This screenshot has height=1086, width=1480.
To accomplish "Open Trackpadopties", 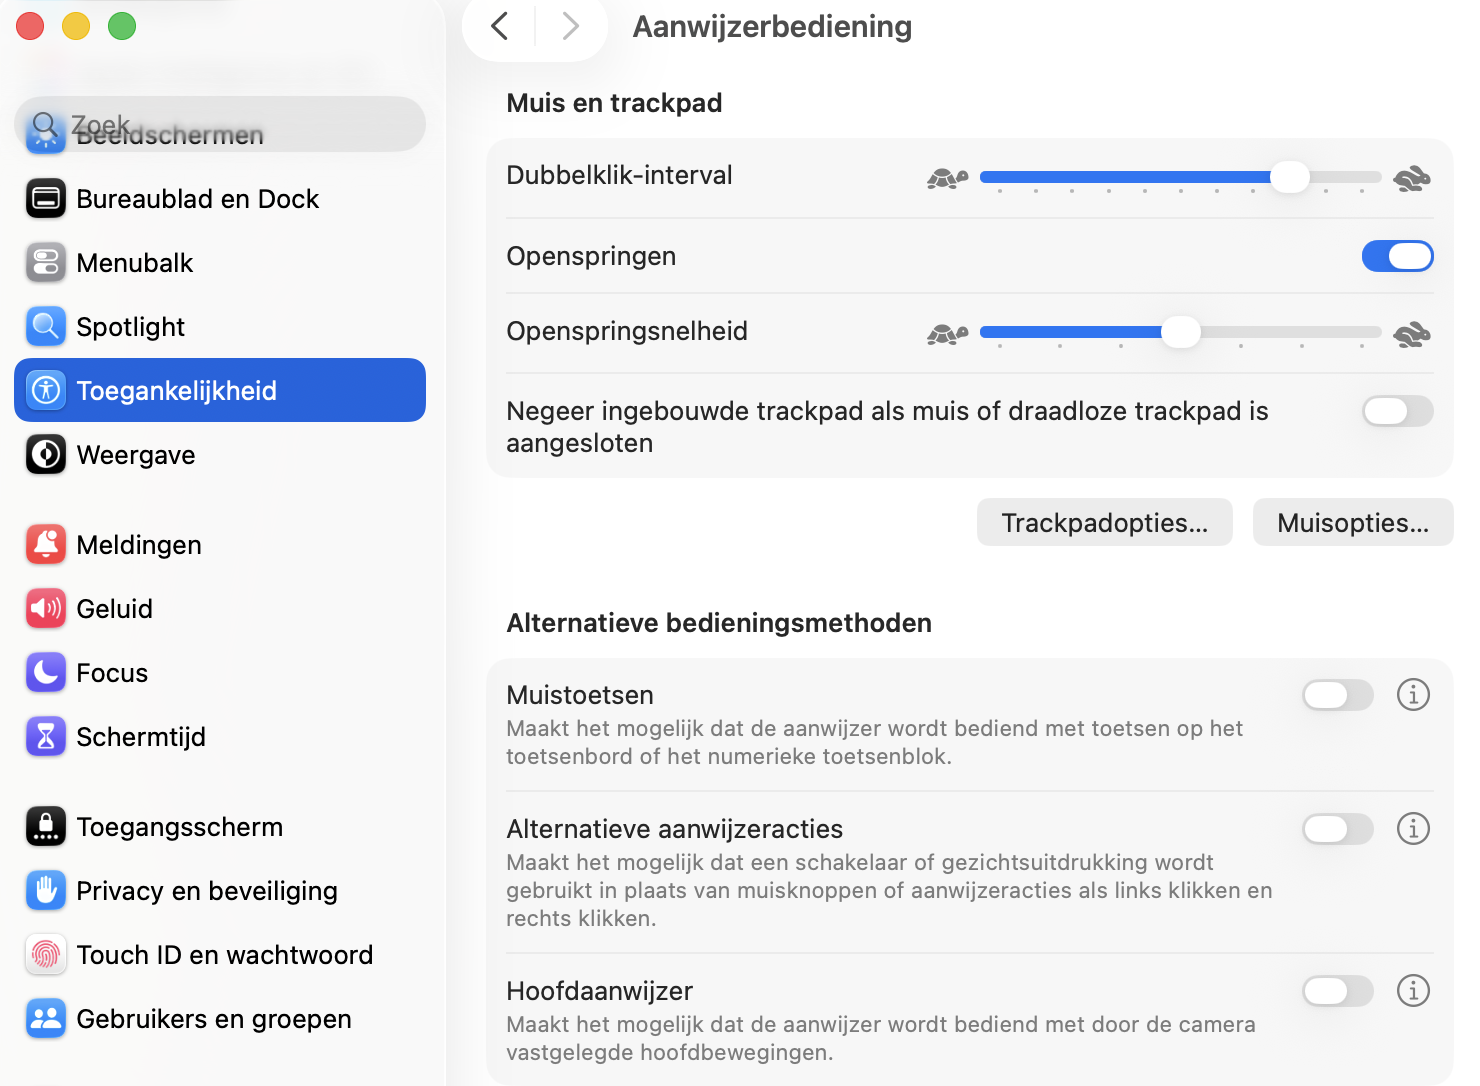I will (1104, 522).
